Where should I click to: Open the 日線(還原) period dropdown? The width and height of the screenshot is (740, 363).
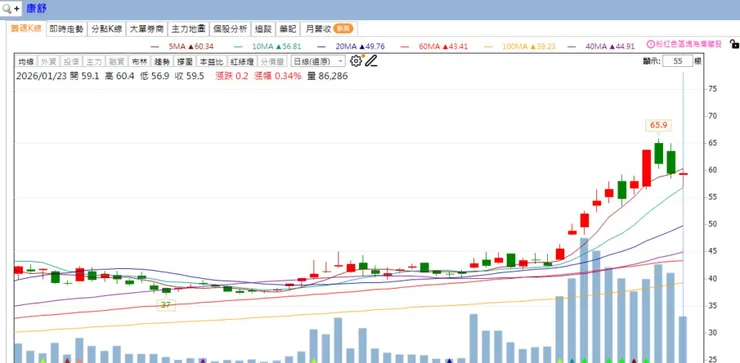[x=318, y=61]
